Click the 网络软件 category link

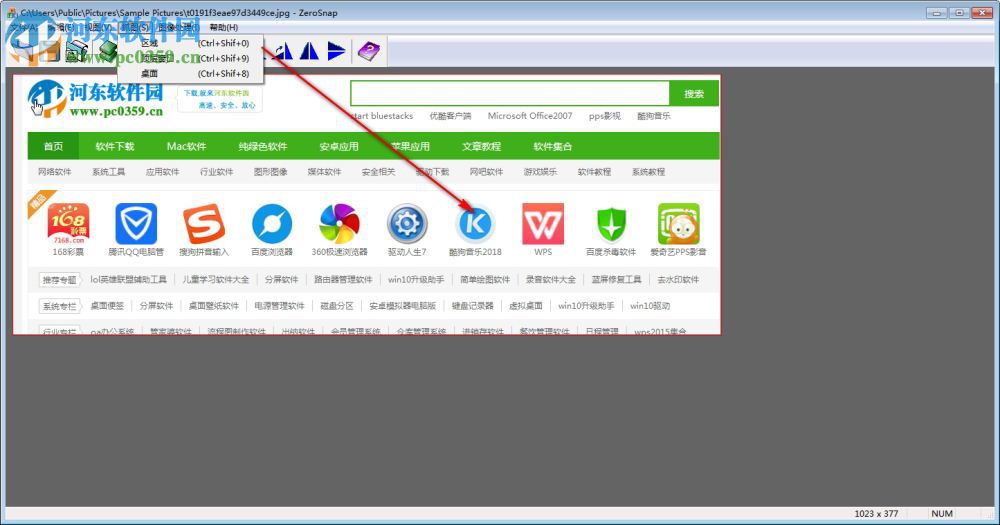point(55,172)
